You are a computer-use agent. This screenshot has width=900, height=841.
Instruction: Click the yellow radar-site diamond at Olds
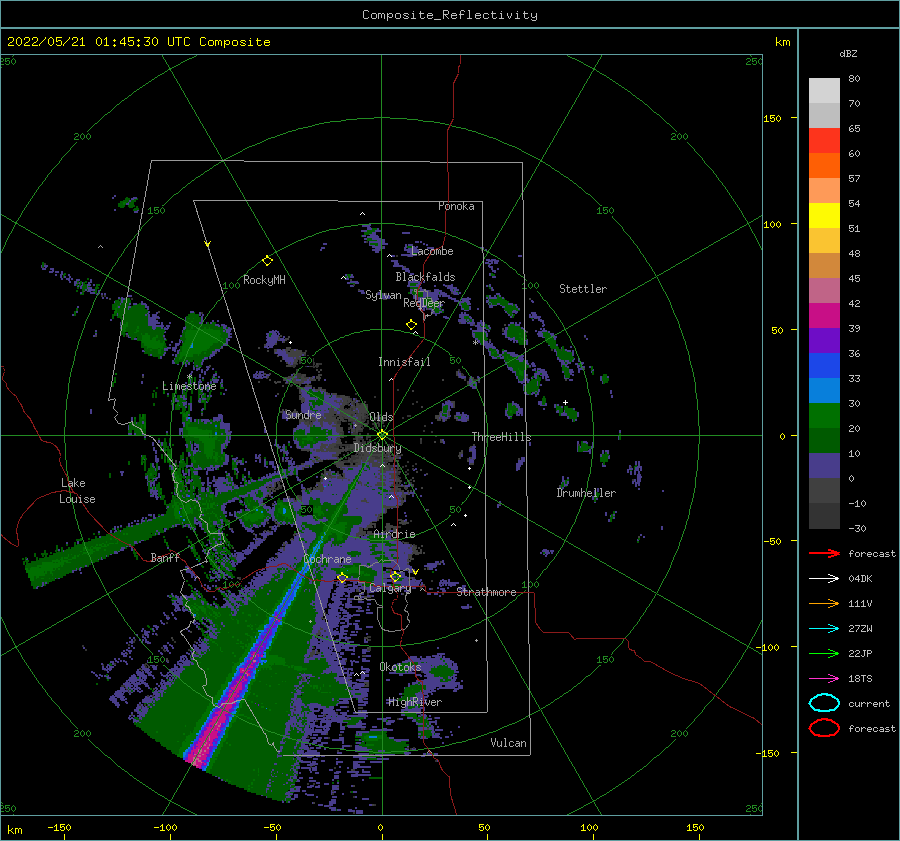pos(382,435)
